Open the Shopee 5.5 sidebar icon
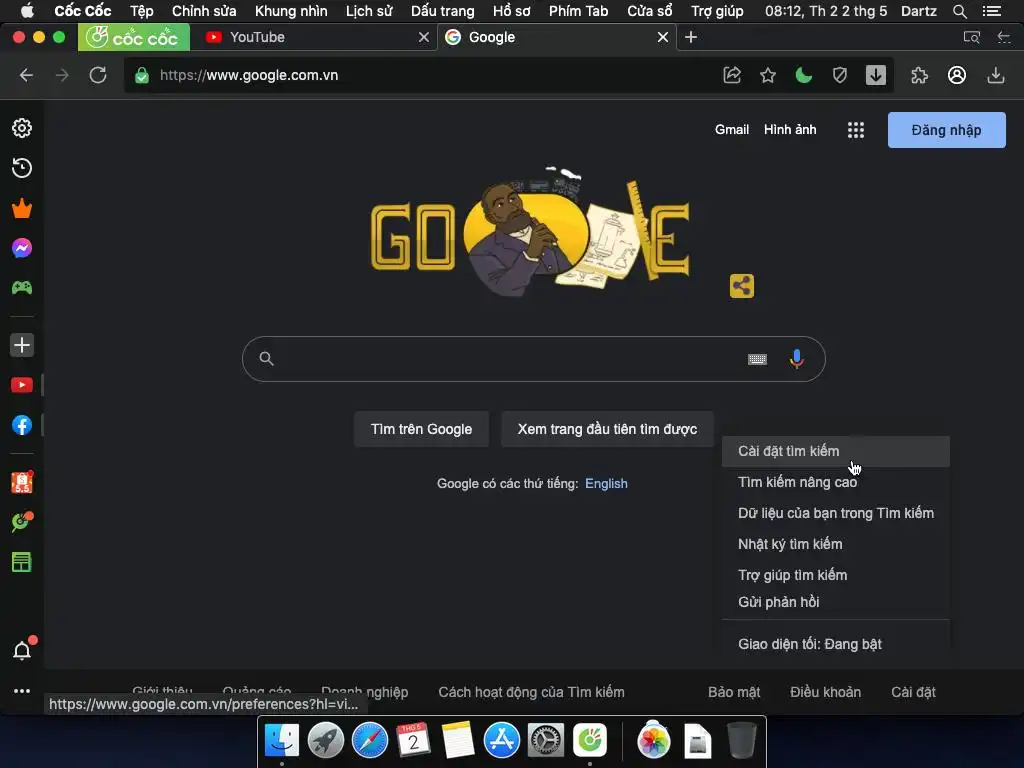This screenshot has height=768, width=1024. 22,482
